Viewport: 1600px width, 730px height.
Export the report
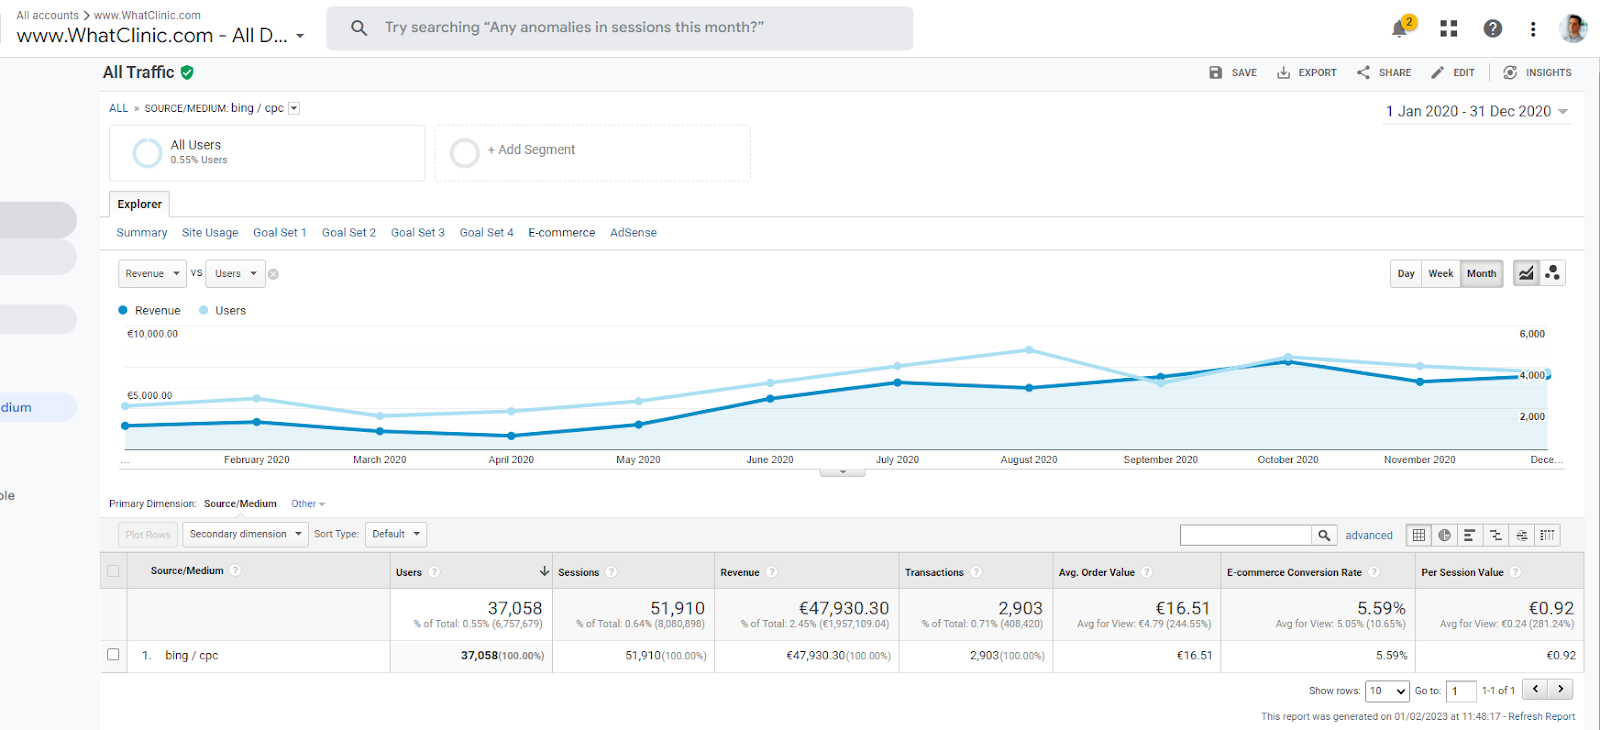pos(1306,73)
